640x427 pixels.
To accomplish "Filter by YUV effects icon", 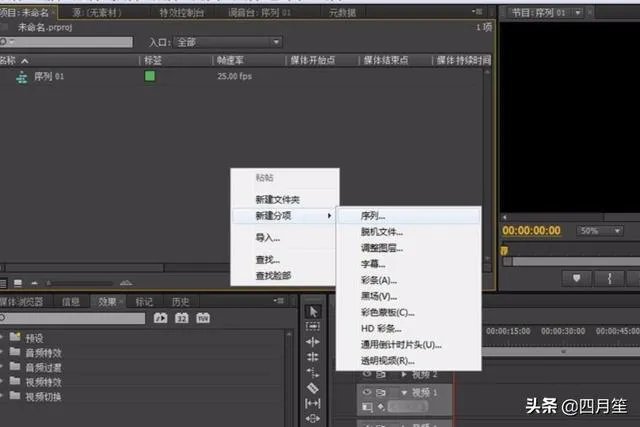I will coord(203,318).
